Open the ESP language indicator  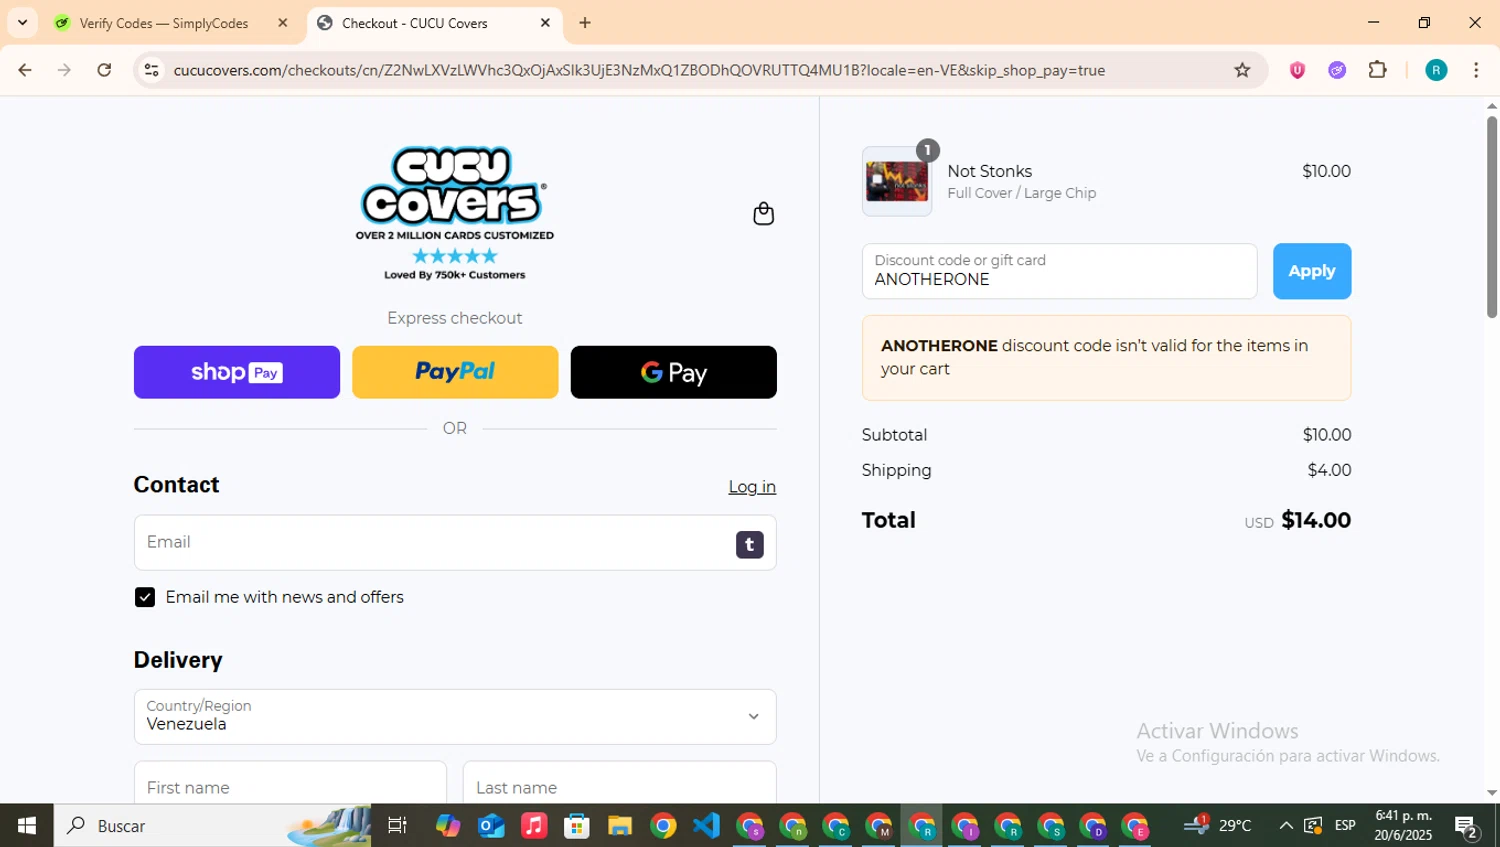coord(1345,826)
